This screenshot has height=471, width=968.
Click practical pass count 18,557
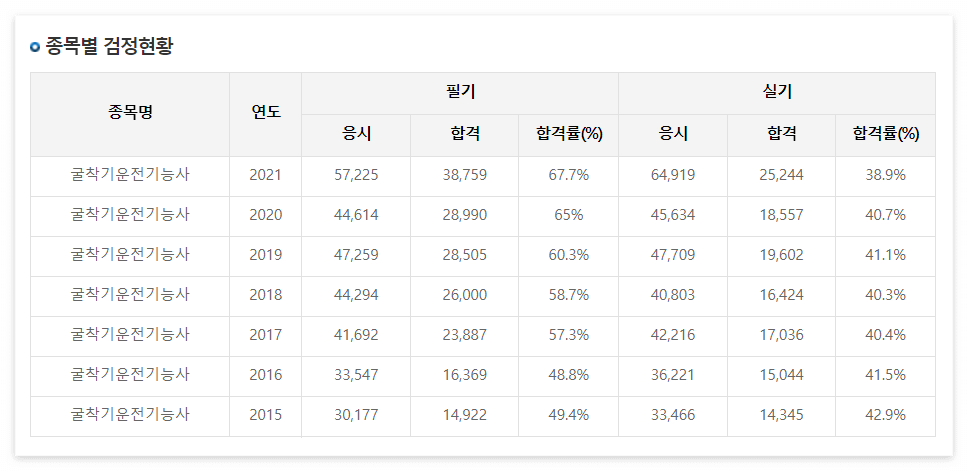point(782,215)
